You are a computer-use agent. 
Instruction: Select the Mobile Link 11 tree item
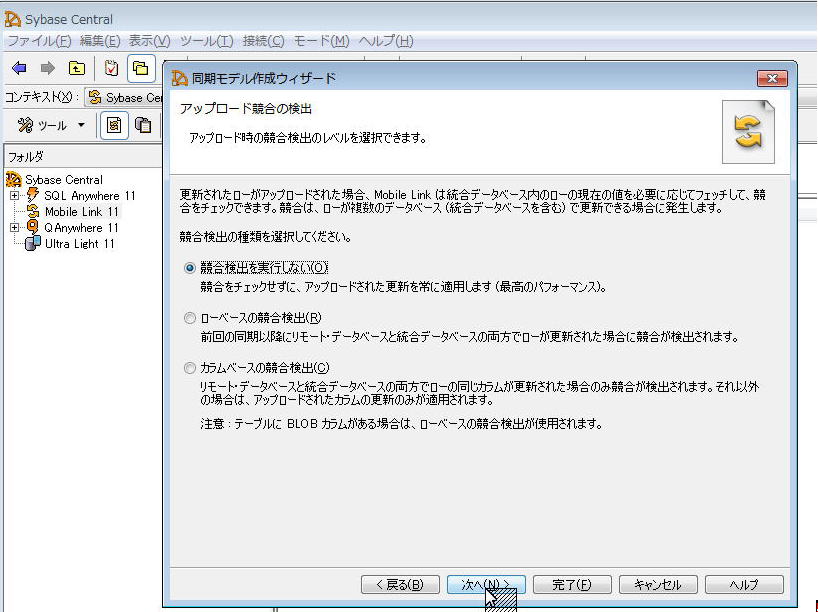81,212
